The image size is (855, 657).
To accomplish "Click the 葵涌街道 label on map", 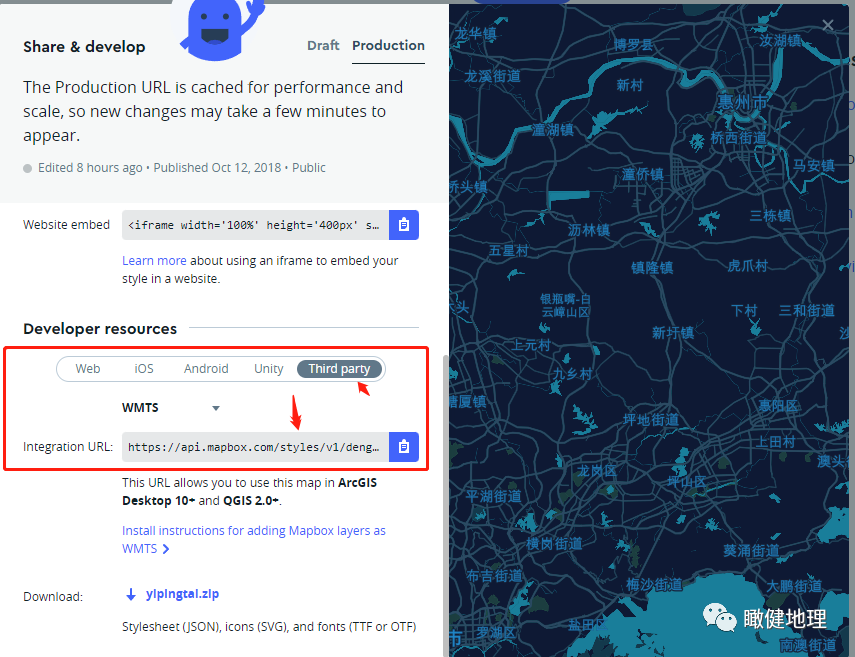I will point(751,551).
